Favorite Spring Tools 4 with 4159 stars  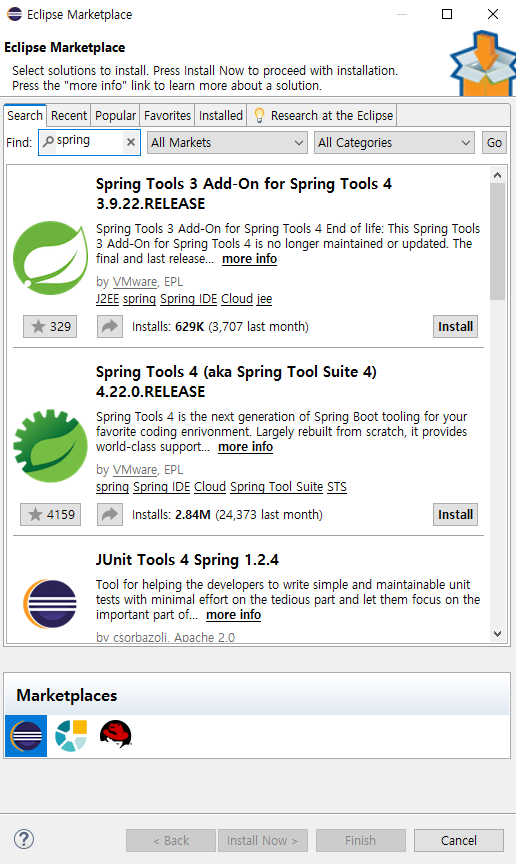[50, 514]
